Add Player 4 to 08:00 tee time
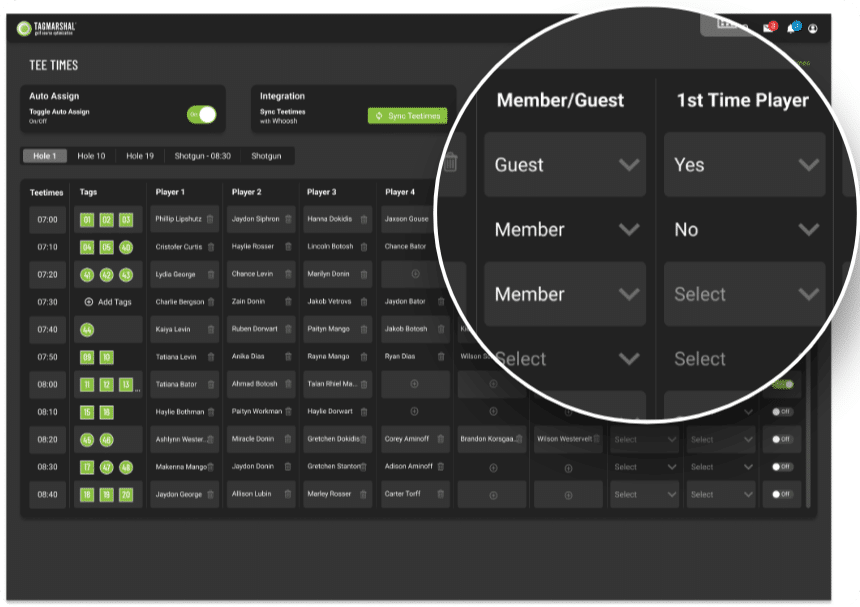 pos(415,383)
